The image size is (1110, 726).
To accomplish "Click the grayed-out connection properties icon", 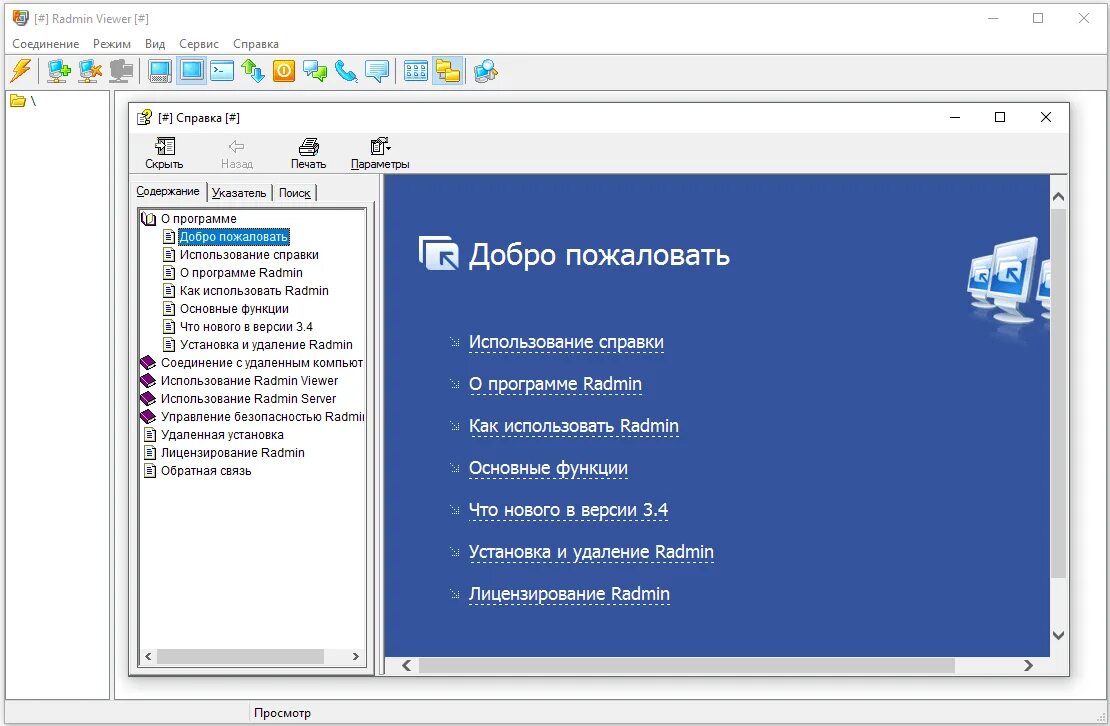I will 121,71.
